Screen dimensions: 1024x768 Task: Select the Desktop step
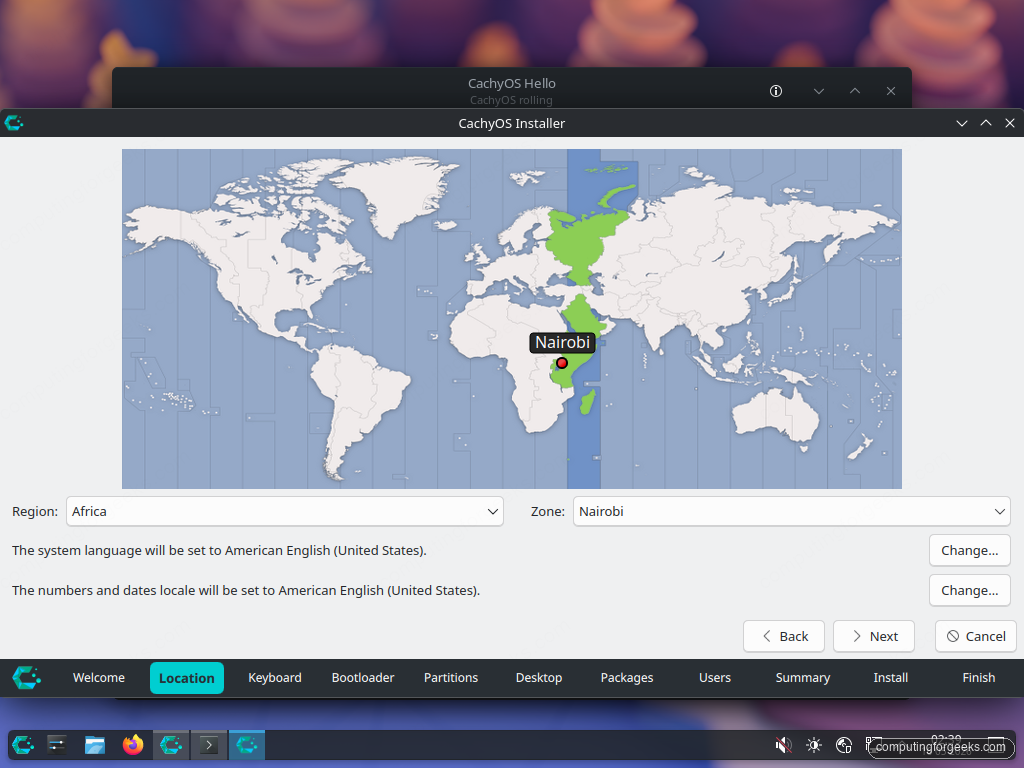[539, 678]
